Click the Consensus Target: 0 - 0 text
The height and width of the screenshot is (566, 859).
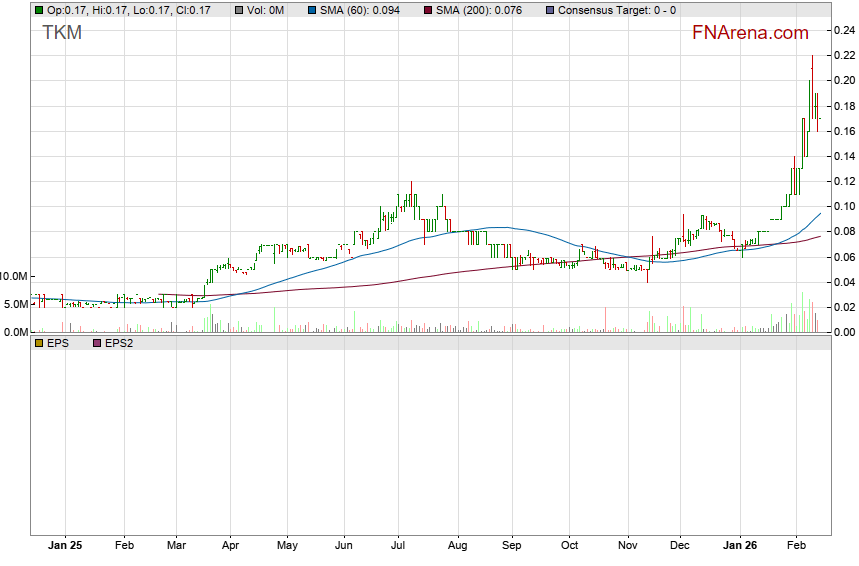617,10
